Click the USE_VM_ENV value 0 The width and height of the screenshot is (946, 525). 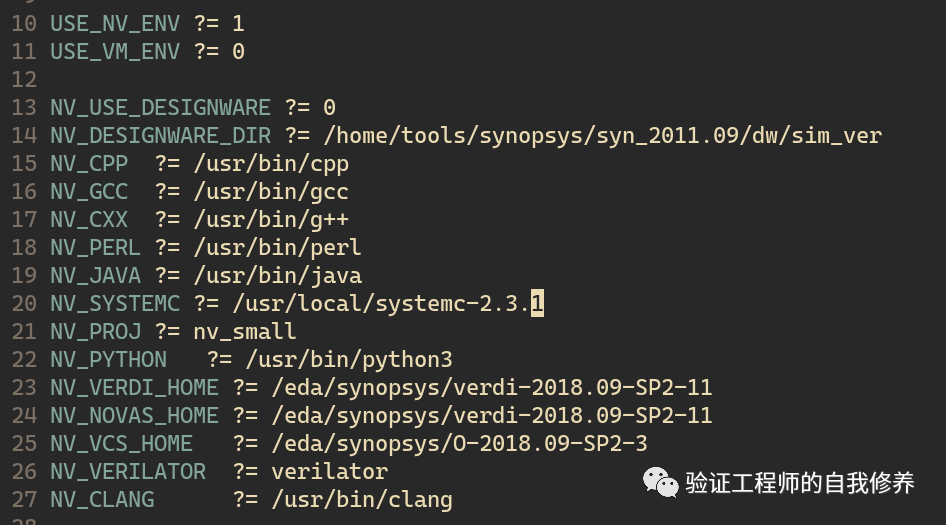(x=238, y=52)
